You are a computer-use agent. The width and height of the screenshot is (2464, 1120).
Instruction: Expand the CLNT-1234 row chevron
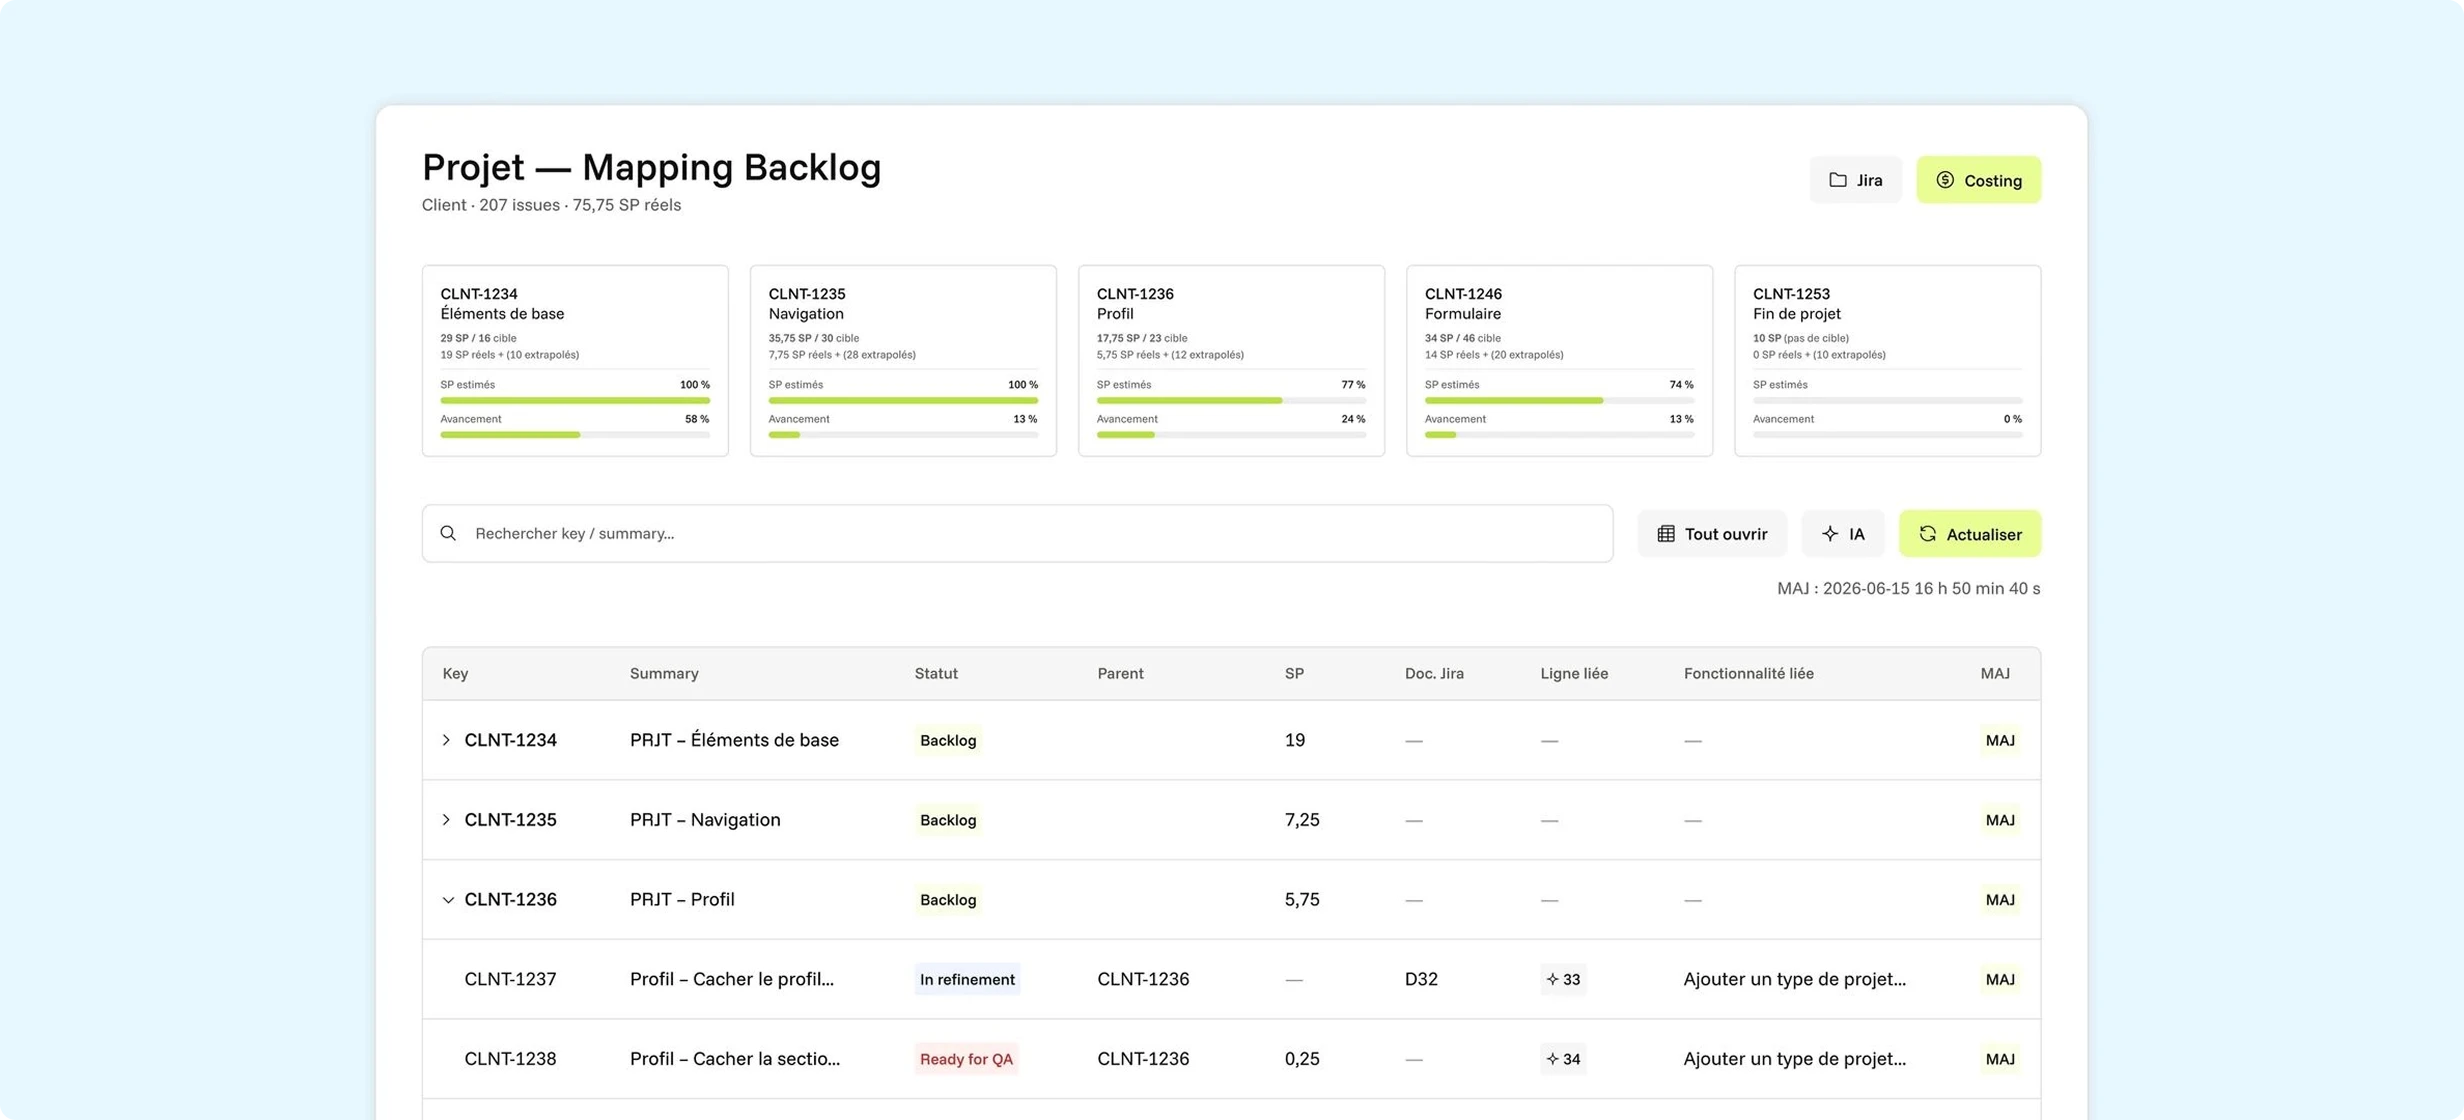(x=446, y=740)
